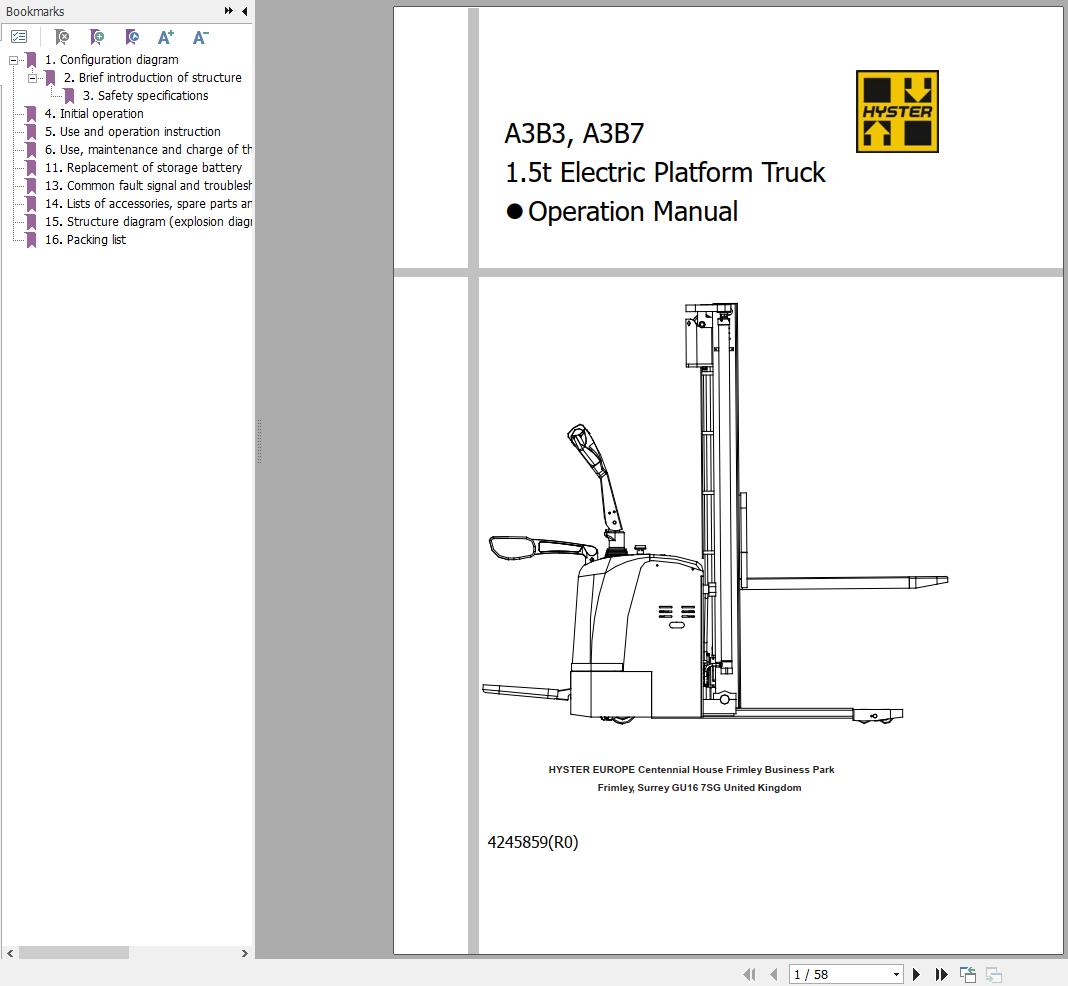
Task: Click the bookmarks scrollbar left arrow
Action: pyautogui.click(x=10, y=953)
